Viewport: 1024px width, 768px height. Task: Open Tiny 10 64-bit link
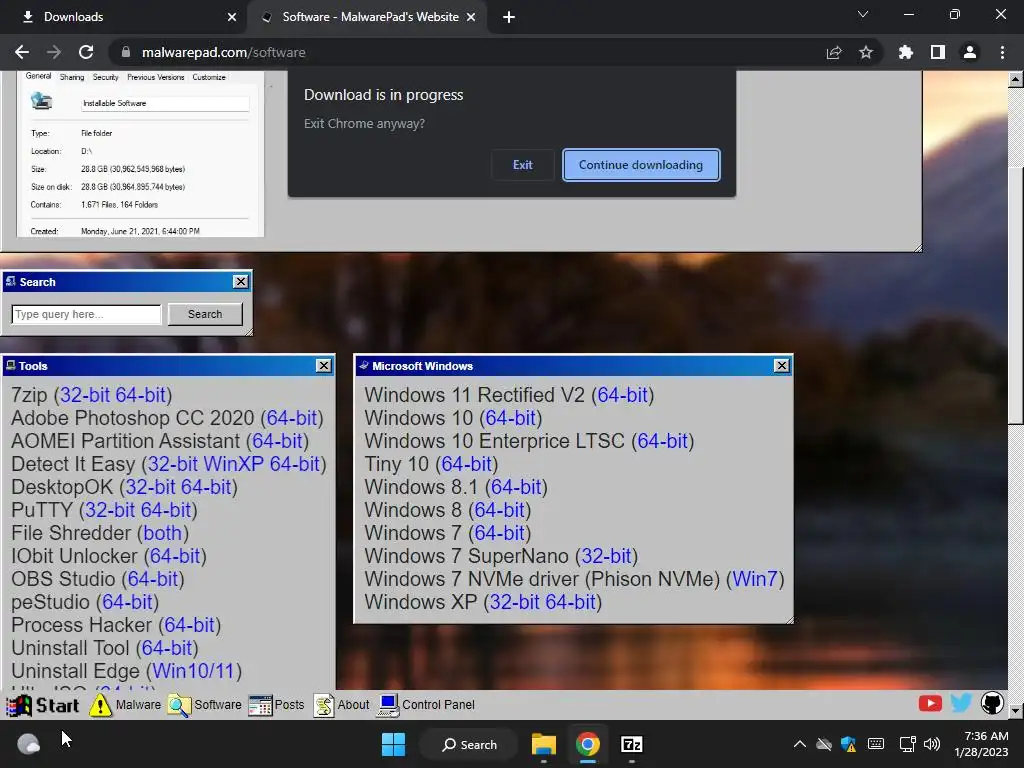pos(466,464)
